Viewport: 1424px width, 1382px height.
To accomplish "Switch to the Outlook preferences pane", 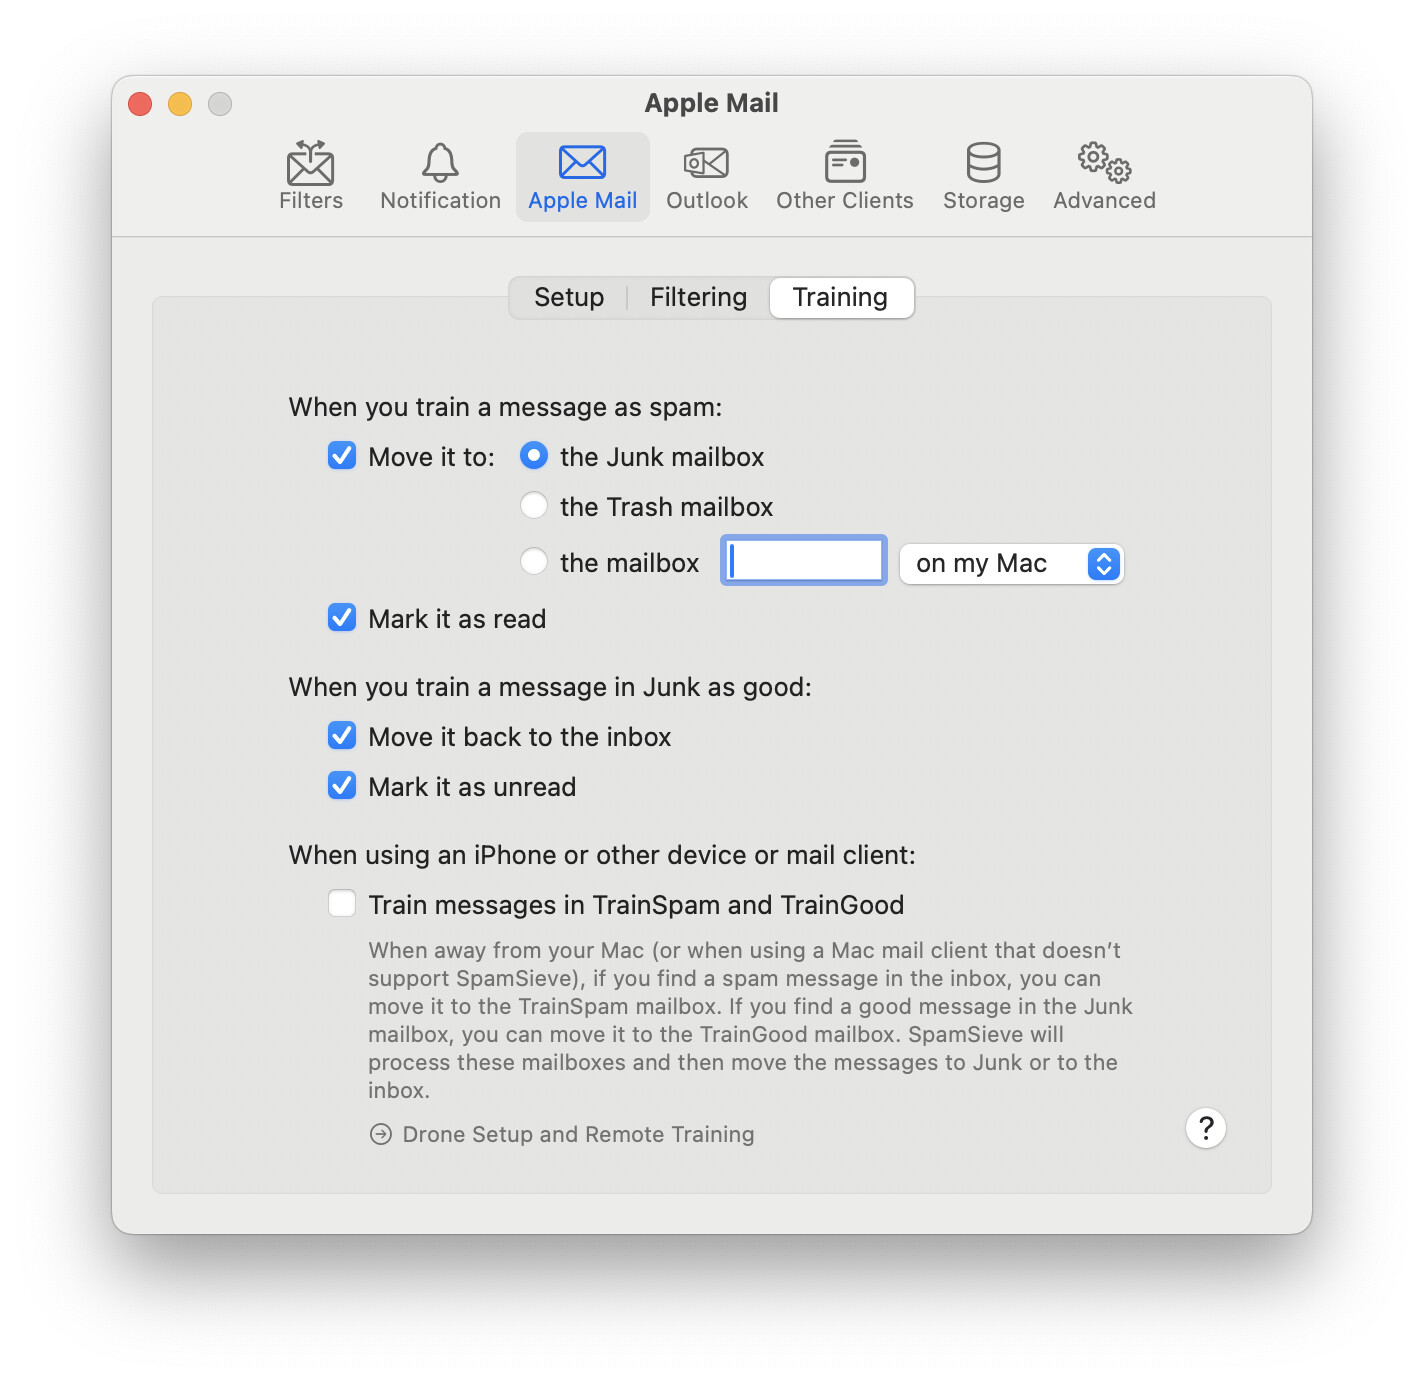I will click(706, 176).
